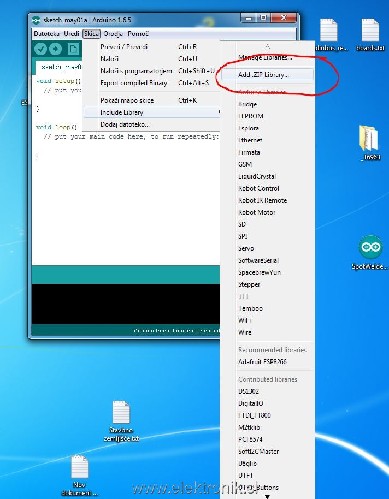Screen dimensions: 389x499
Task: Select the SPI library
Action: point(243,236)
